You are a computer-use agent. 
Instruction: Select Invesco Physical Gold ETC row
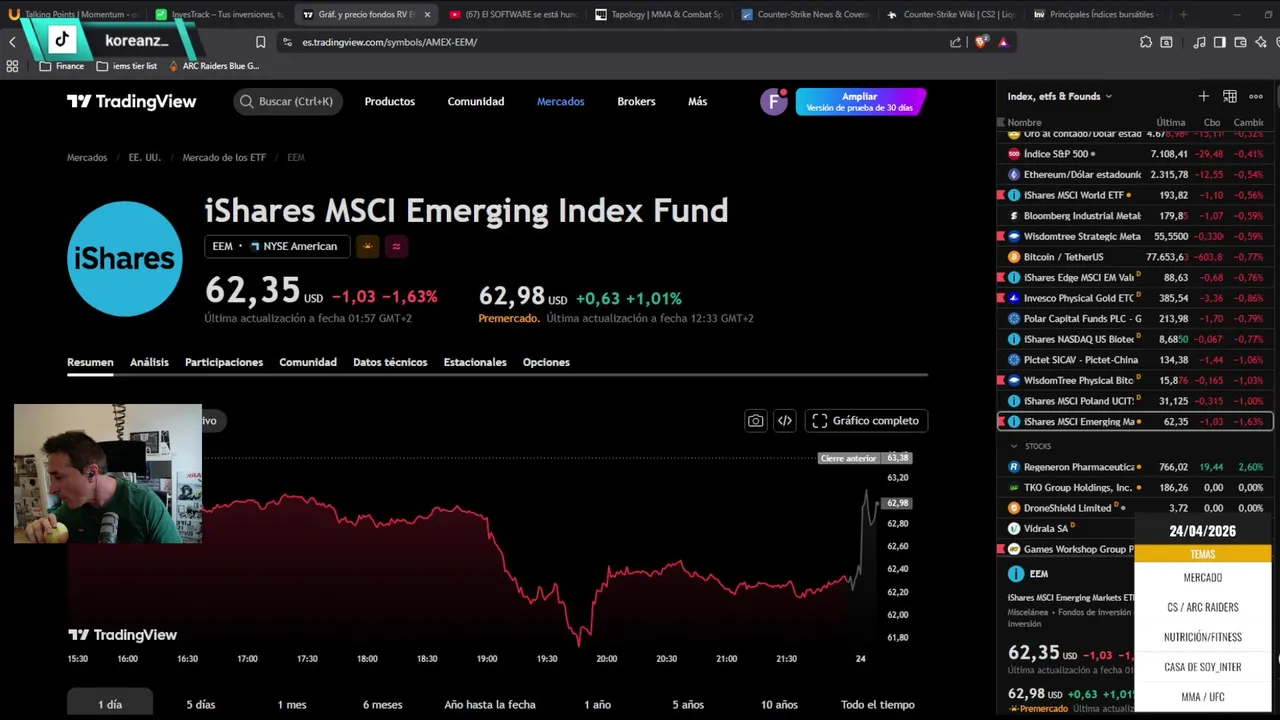coord(1136,298)
